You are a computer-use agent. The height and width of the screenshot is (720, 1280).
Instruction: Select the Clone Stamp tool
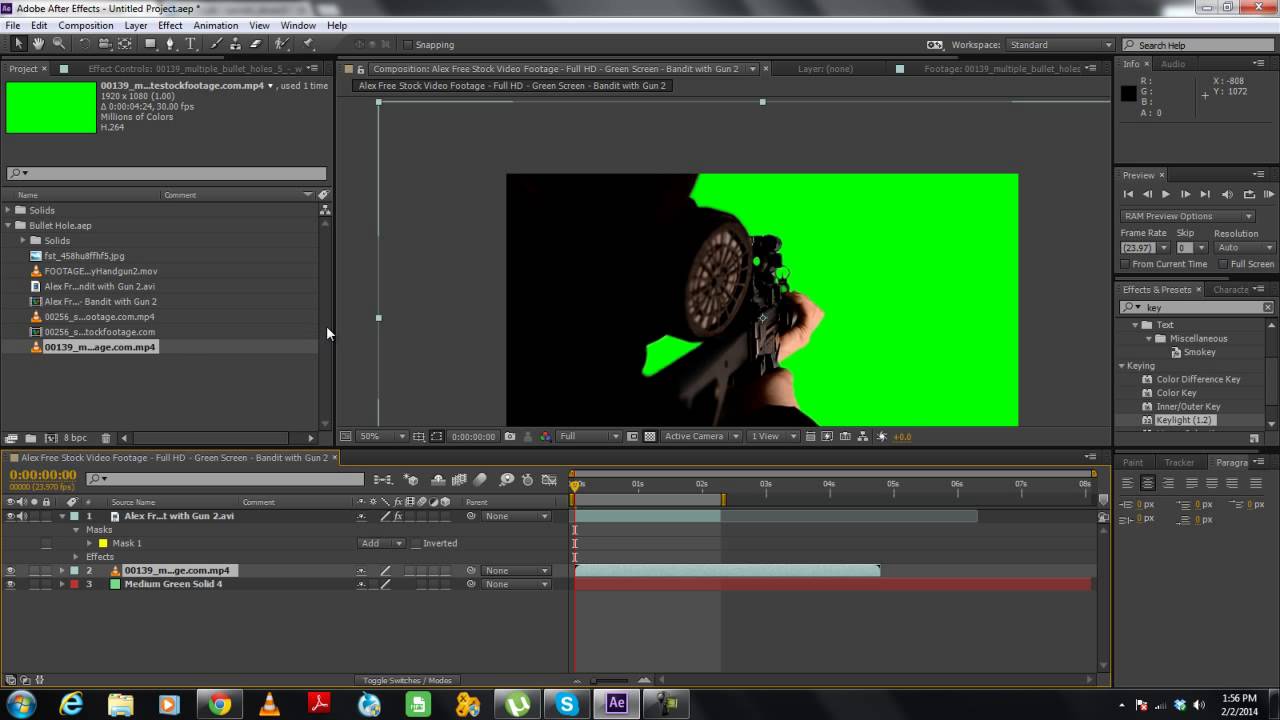[x=235, y=44]
